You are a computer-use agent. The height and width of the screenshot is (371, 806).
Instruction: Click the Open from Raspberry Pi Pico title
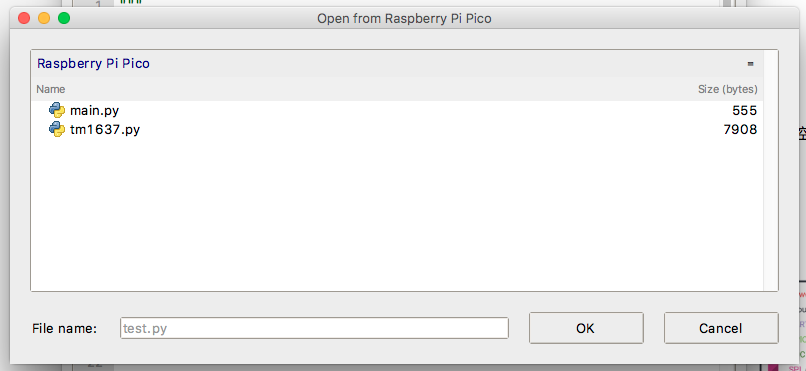pyautogui.click(x=404, y=19)
